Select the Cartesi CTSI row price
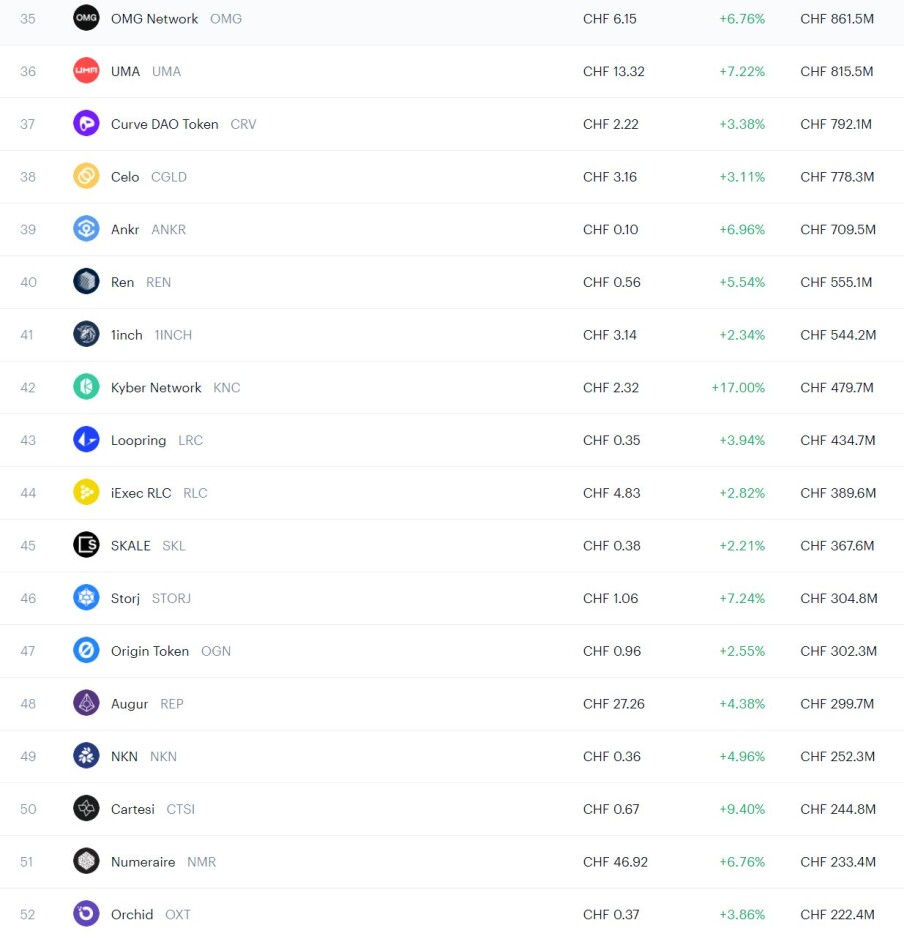Image resolution: width=904 pixels, height=939 pixels. coord(611,809)
